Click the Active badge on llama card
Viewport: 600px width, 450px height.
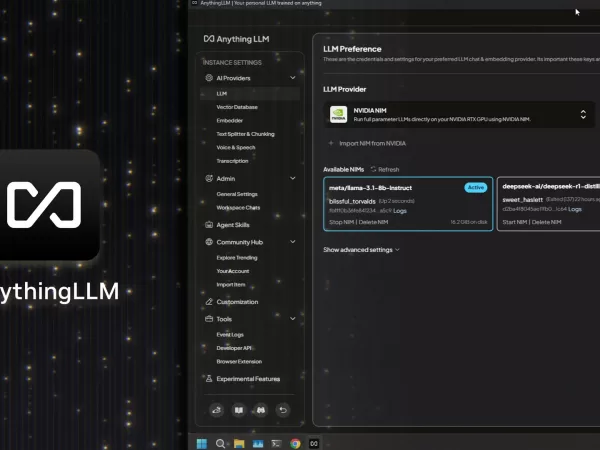click(476, 187)
